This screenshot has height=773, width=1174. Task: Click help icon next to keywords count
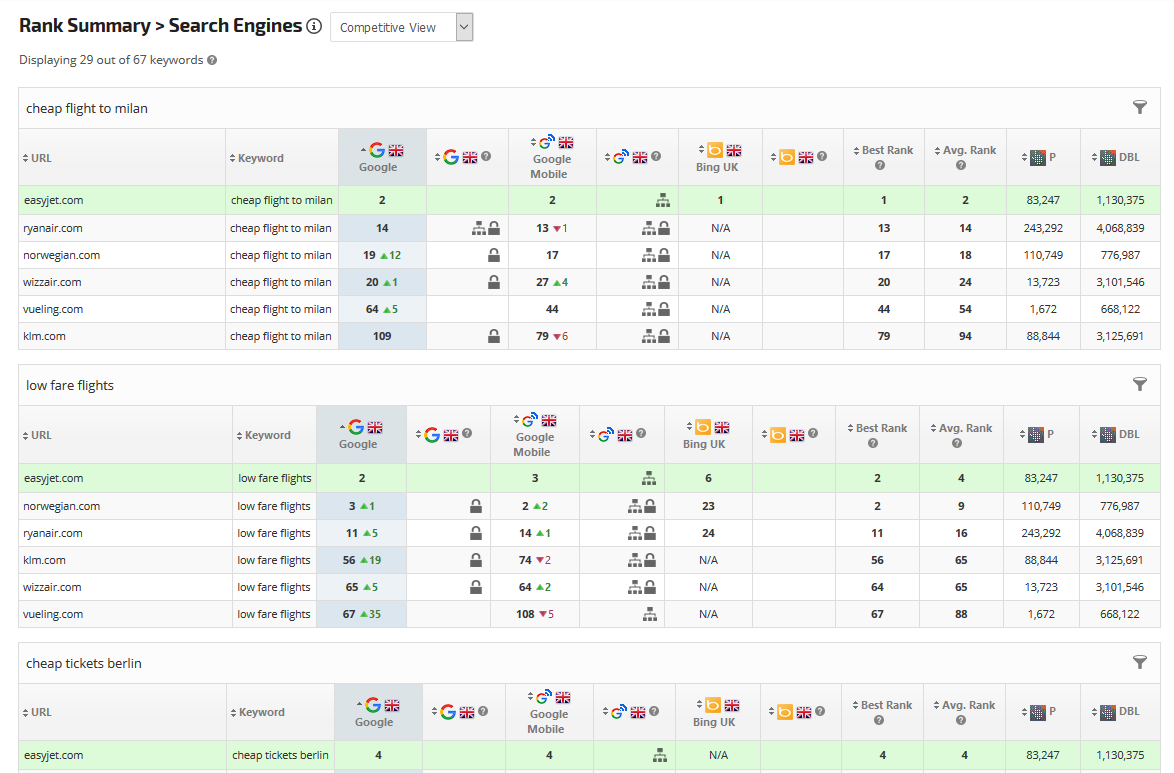(x=212, y=60)
